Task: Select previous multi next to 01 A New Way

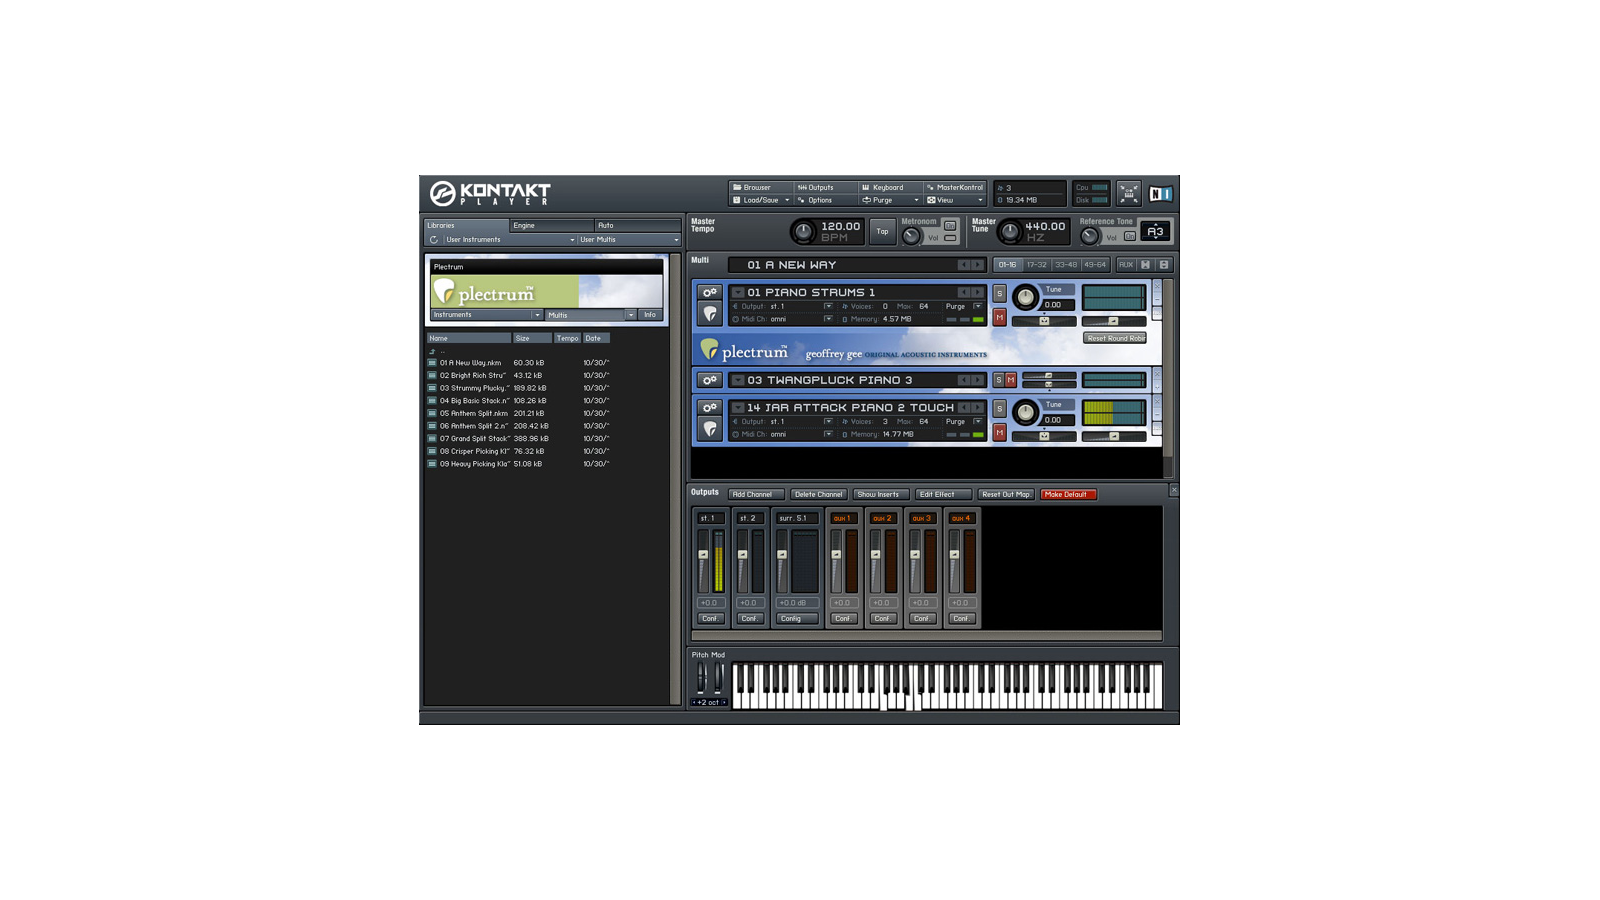Action: point(964,265)
